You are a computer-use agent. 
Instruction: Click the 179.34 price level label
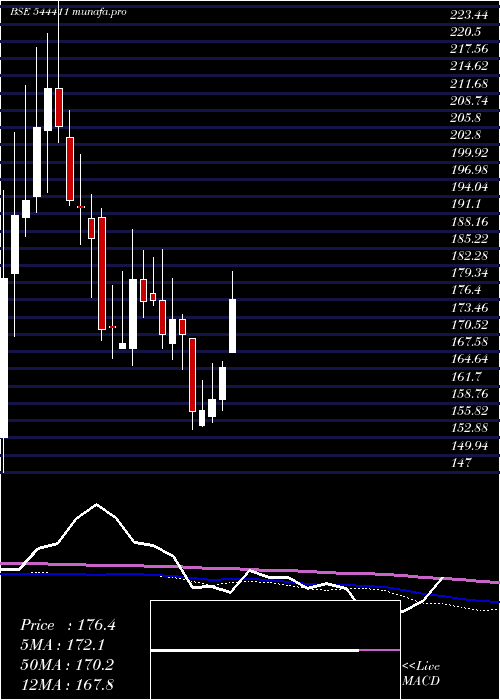(x=469, y=273)
